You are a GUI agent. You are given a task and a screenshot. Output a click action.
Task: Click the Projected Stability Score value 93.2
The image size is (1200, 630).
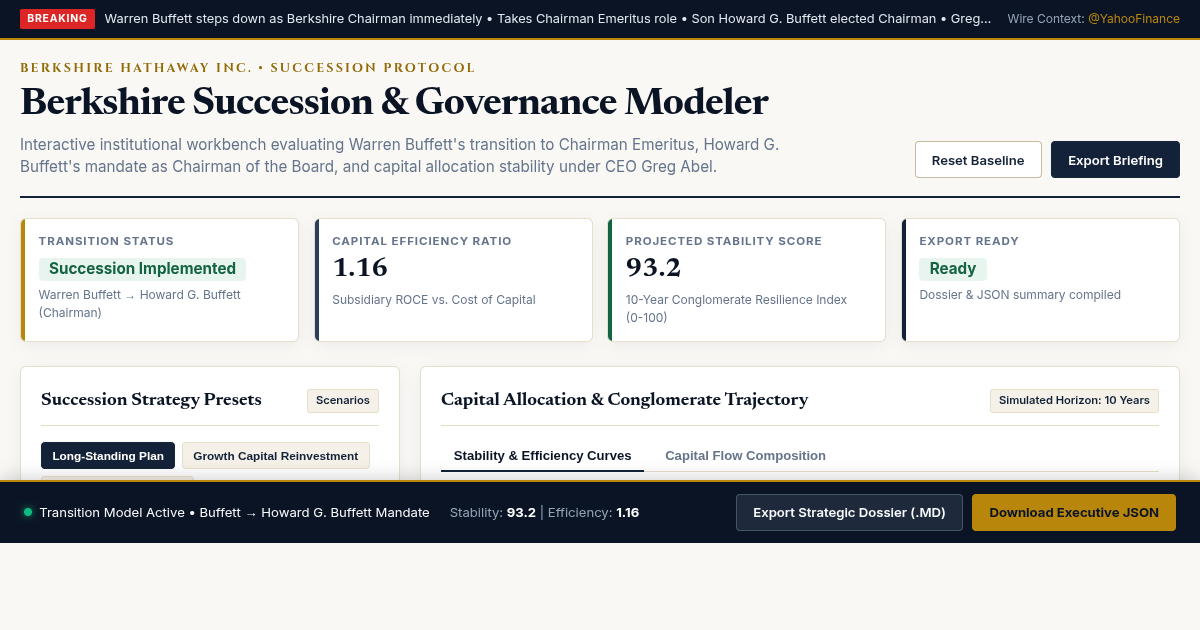point(653,268)
